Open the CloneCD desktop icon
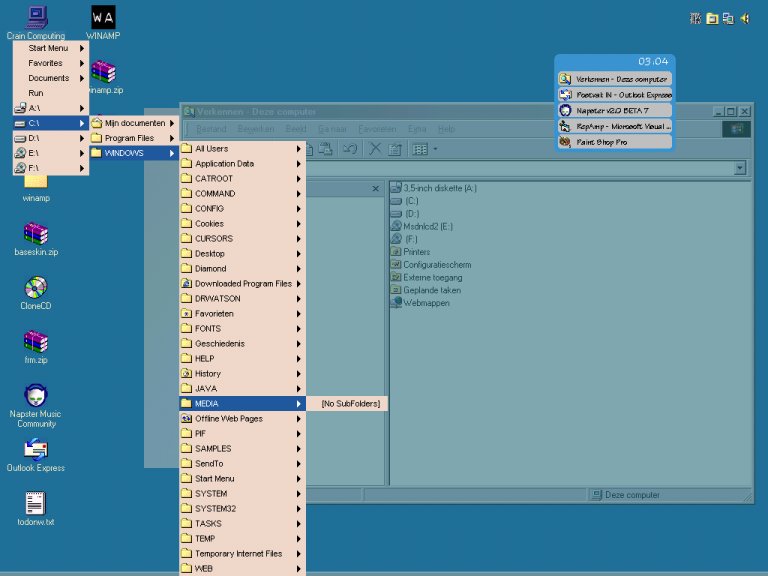768x576 pixels. [36, 289]
